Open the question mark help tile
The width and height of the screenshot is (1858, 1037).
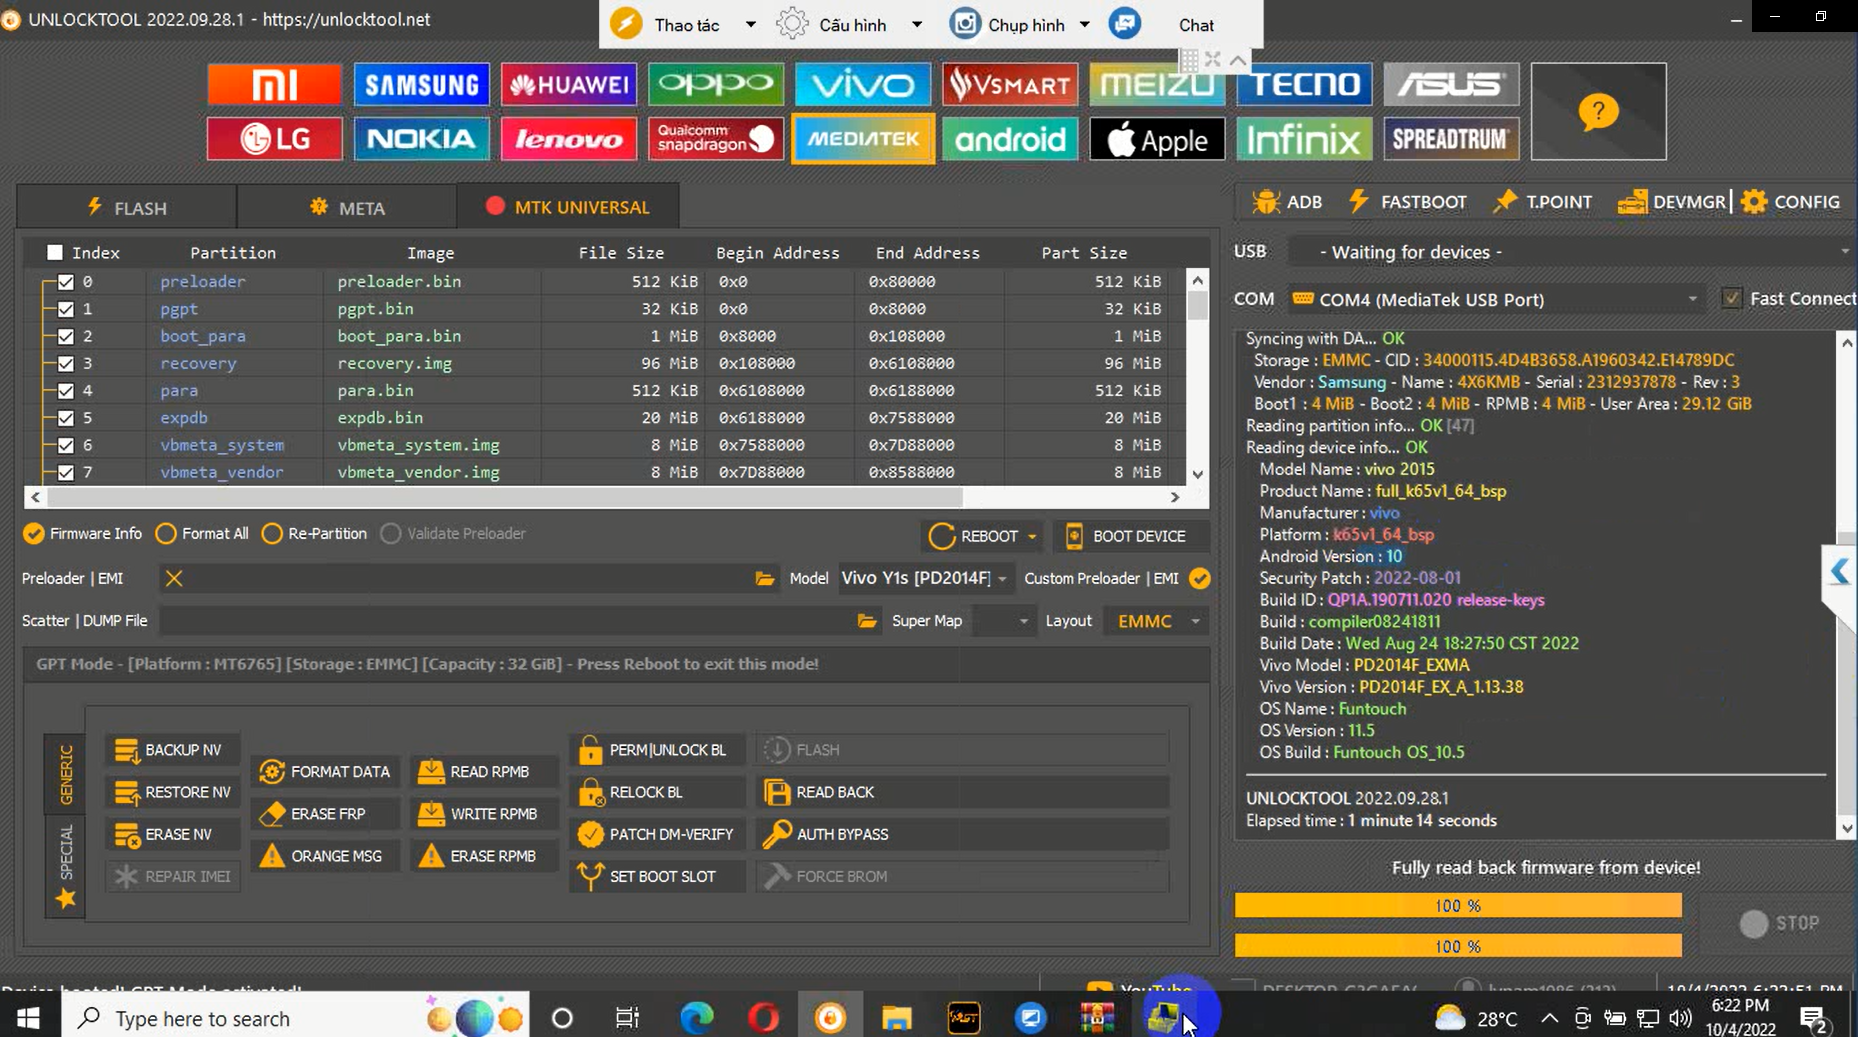(x=1598, y=112)
